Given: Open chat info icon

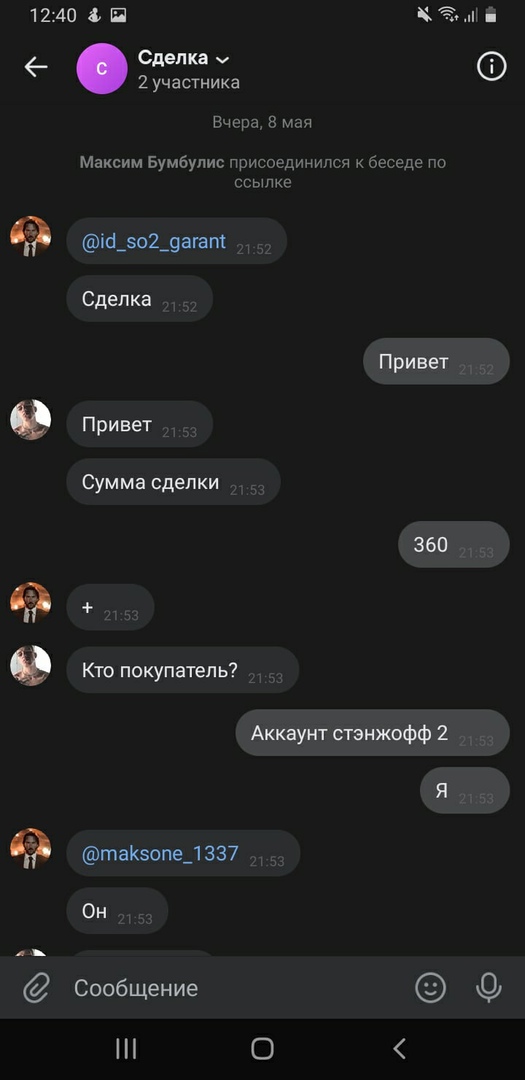Looking at the screenshot, I should [x=491, y=67].
